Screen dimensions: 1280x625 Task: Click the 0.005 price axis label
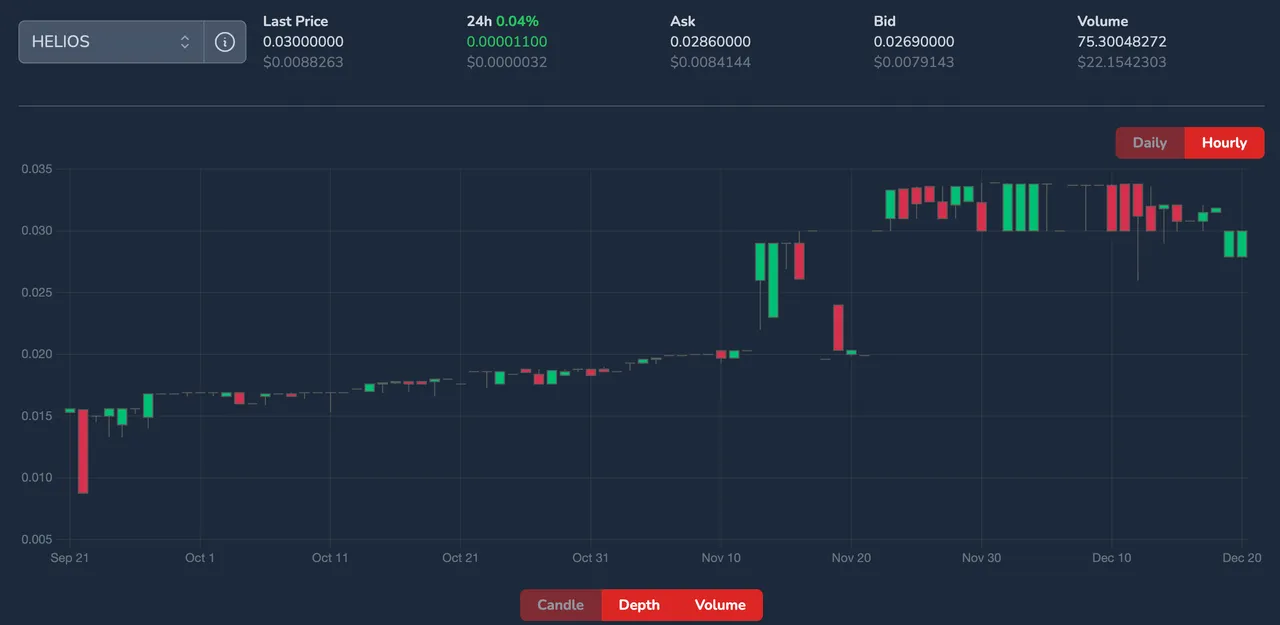36,540
